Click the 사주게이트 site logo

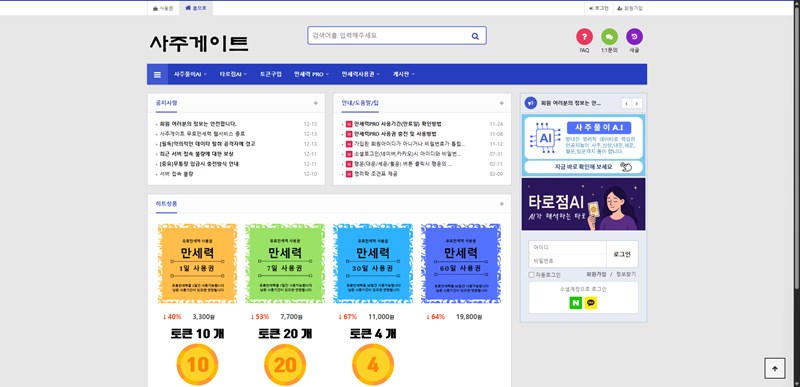coord(199,43)
